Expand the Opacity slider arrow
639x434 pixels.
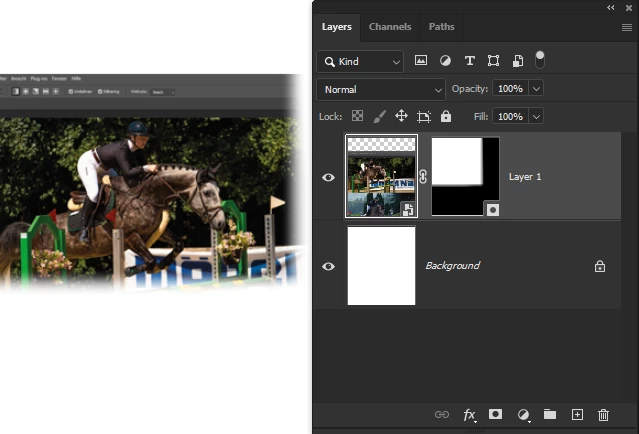(536, 88)
